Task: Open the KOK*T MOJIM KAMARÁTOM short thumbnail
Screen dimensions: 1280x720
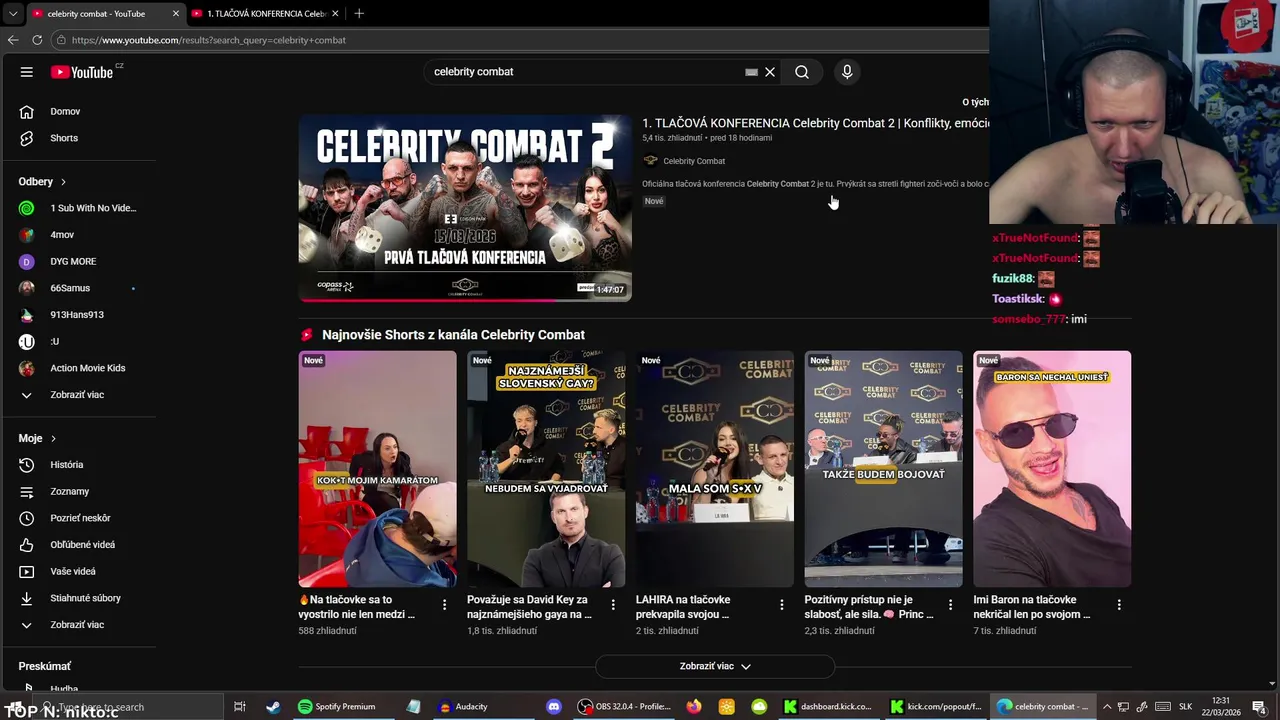Action: (x=377, y=469)
